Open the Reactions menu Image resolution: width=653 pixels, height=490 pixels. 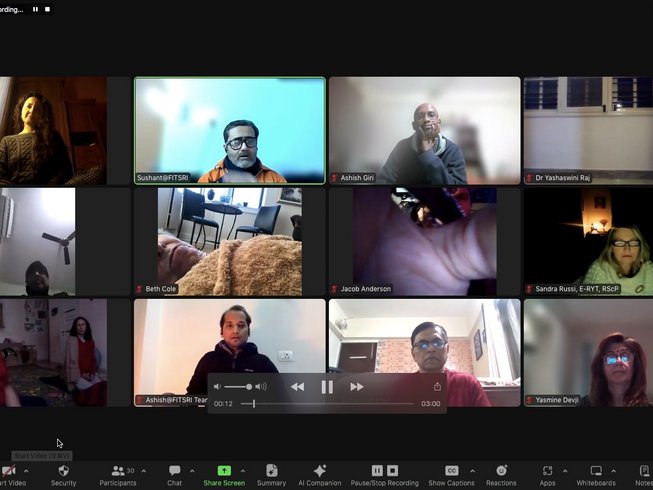pyautogui.click(x=501, y=475)
